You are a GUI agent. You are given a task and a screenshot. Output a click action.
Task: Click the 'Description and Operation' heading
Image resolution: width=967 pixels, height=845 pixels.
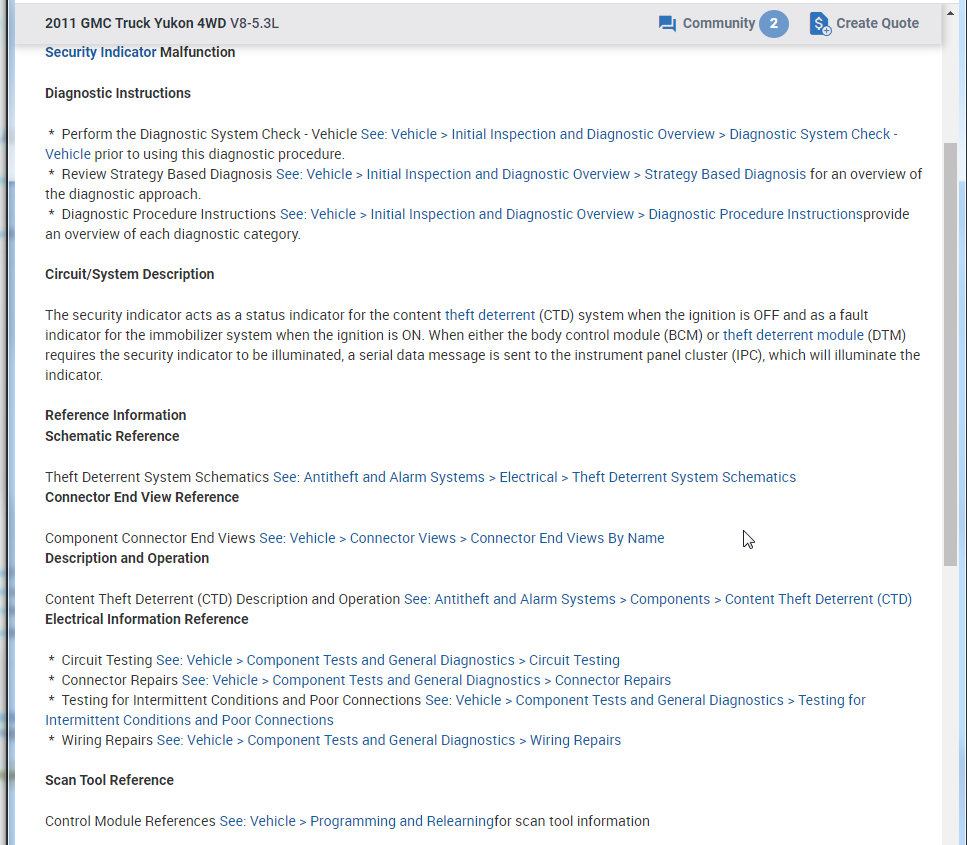(x=126, y=558)
